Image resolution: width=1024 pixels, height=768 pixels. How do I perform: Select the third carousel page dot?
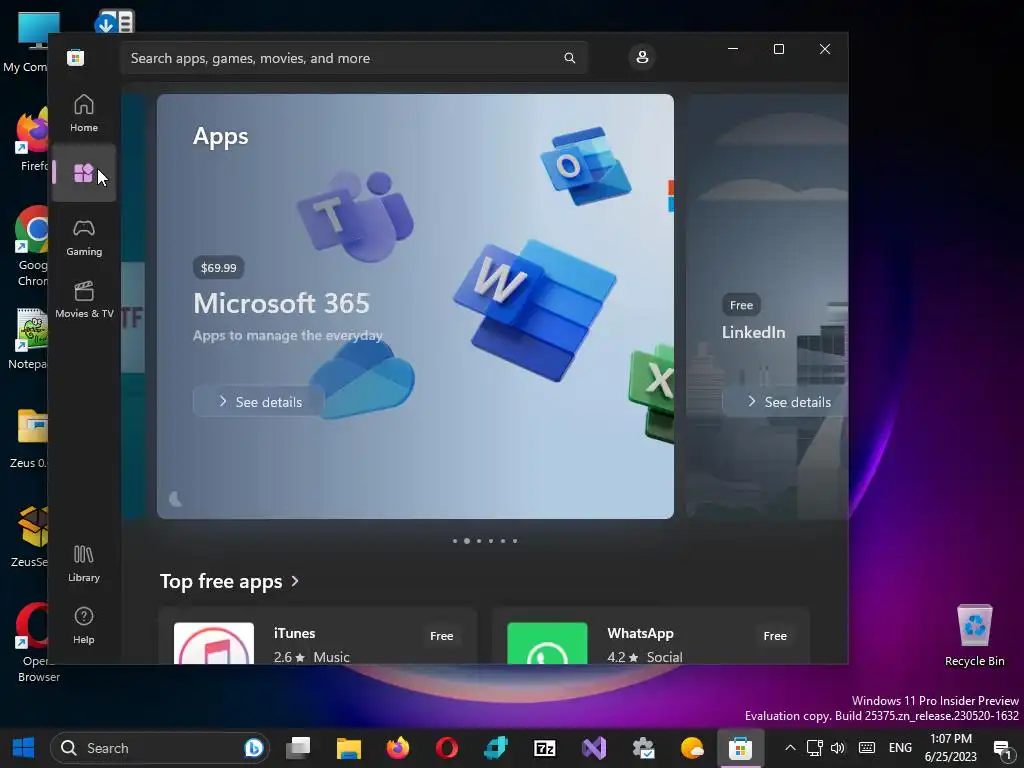coord(479,541)
